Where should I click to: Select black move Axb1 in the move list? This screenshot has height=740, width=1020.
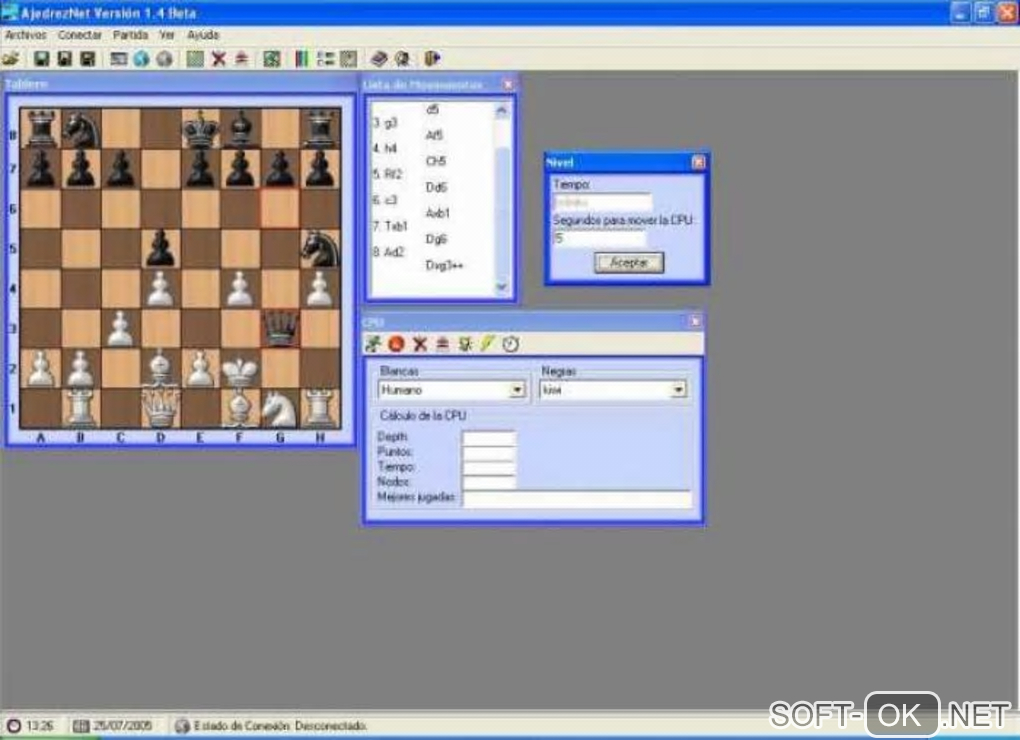pyautogui.click(x=437, y=213)
